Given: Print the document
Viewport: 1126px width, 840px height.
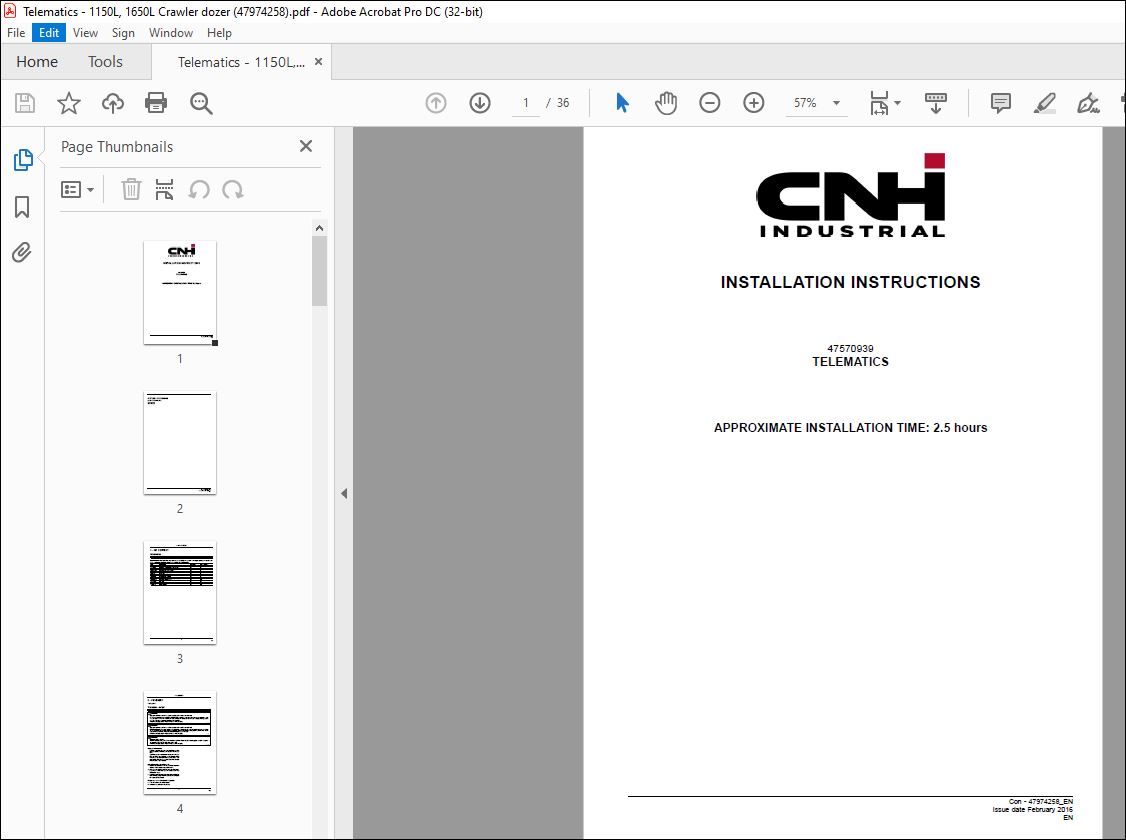Looking at the screenshot, I should [x=156, y=103].
